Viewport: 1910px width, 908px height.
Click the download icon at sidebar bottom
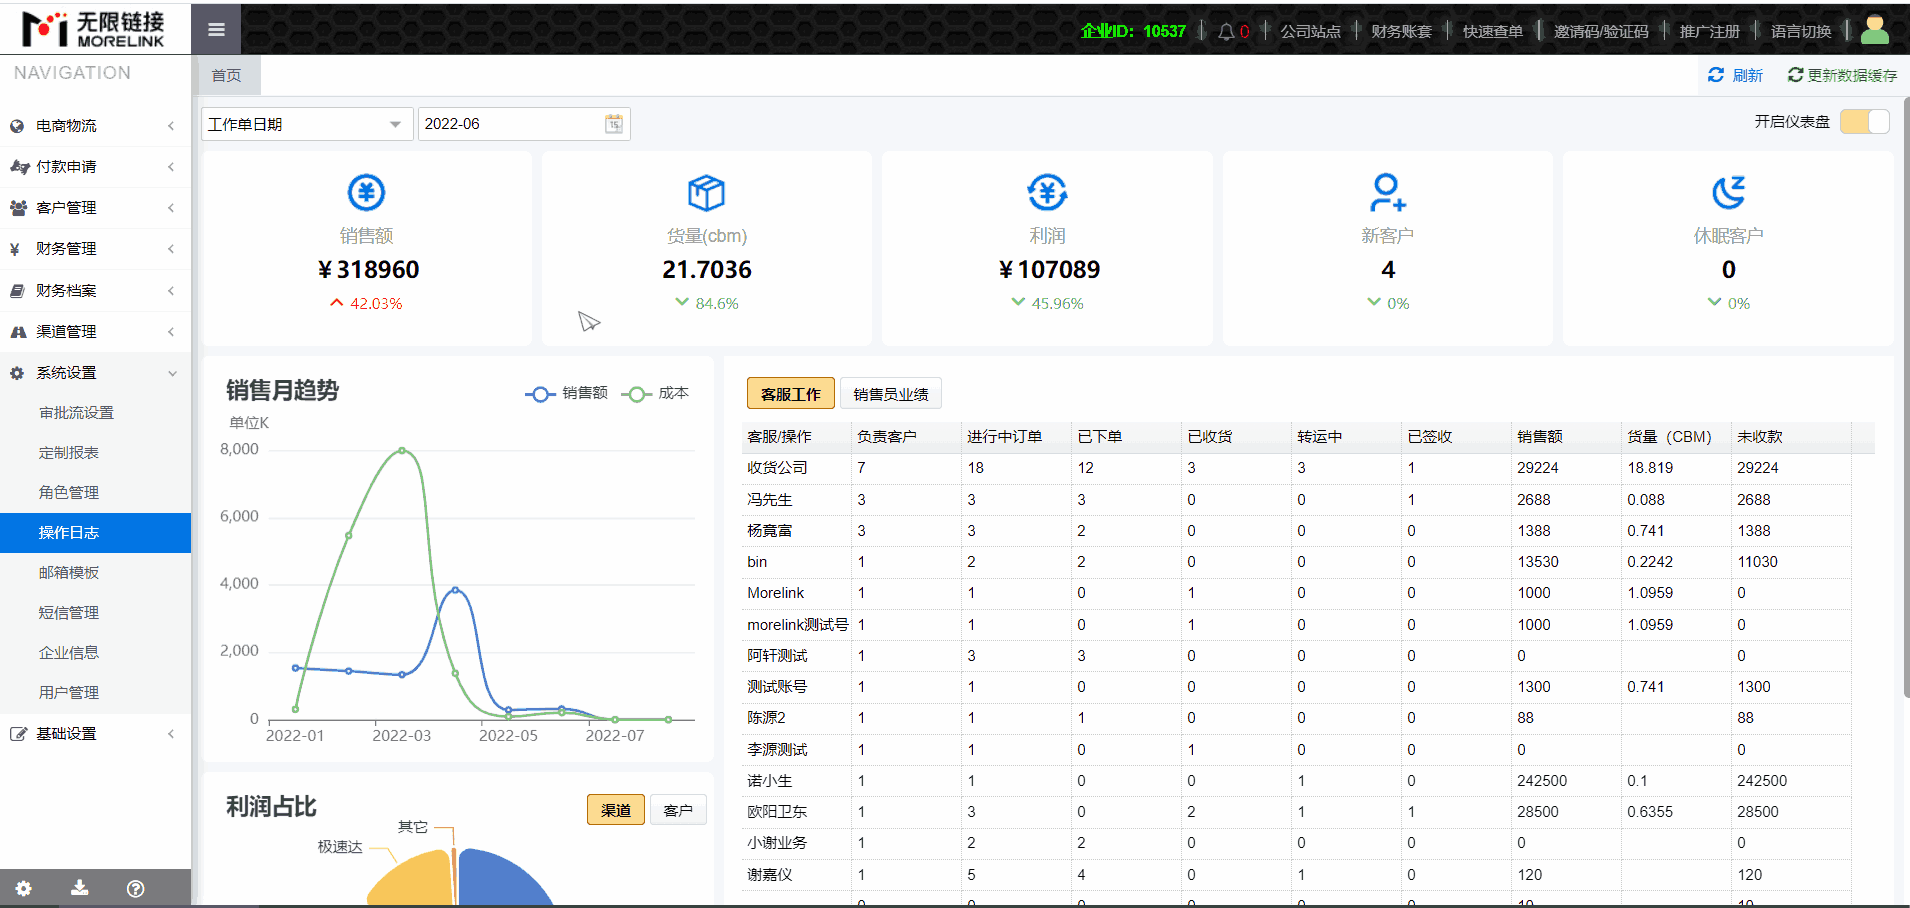tap(80, 888)
